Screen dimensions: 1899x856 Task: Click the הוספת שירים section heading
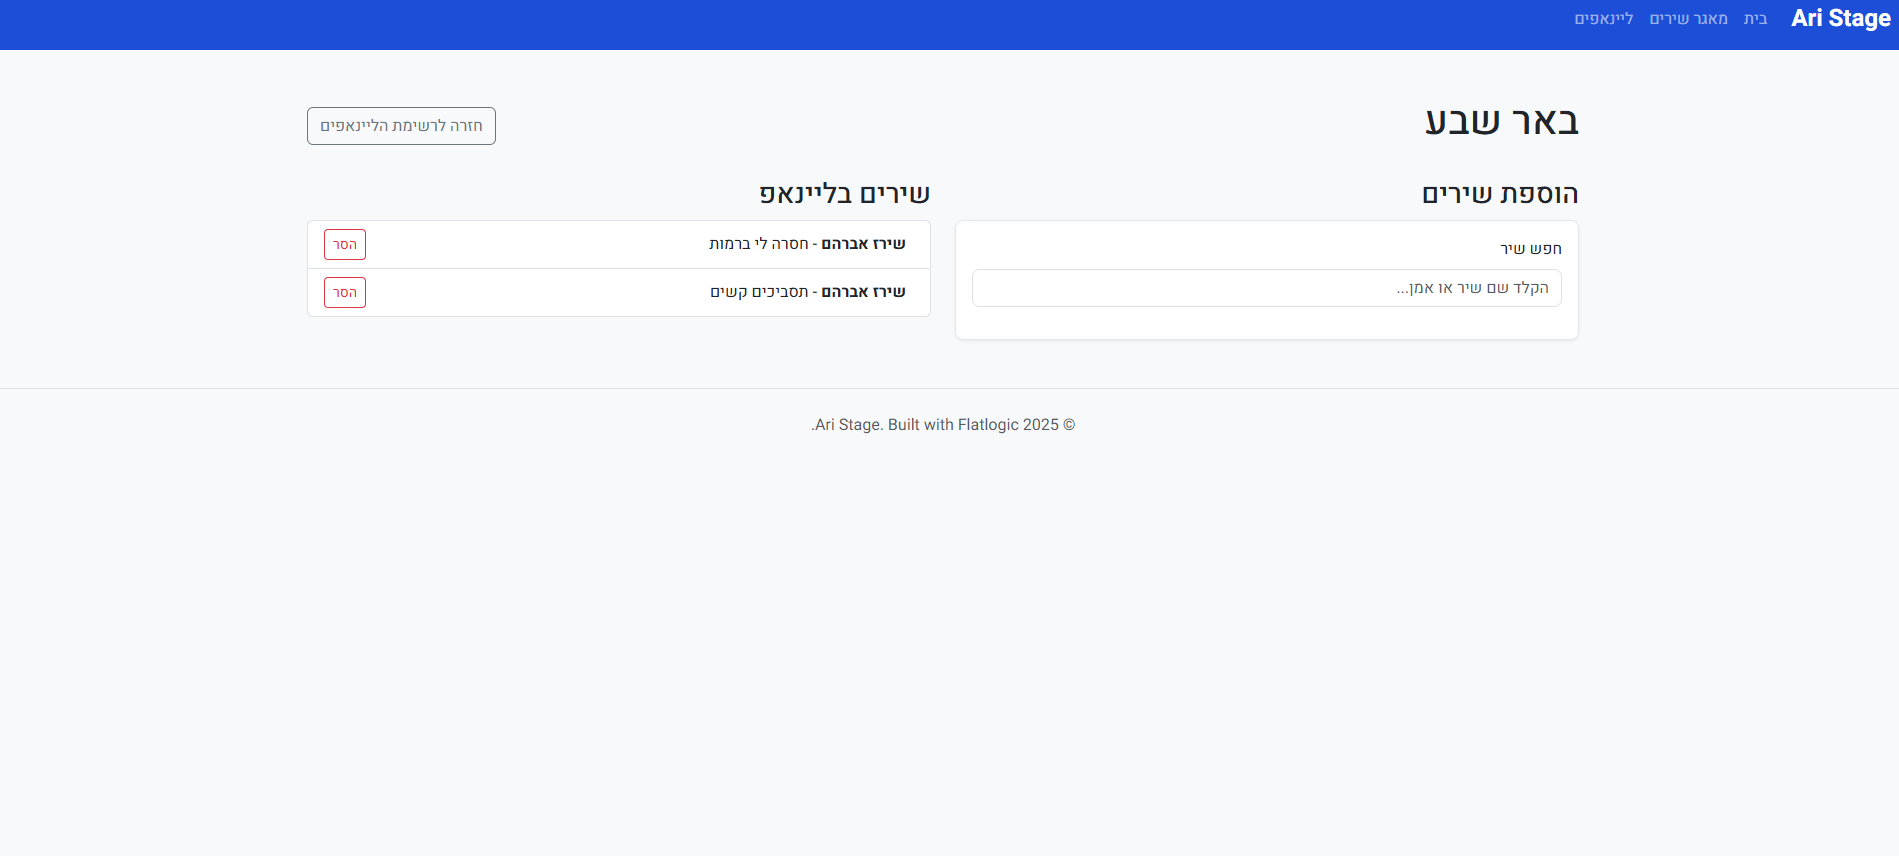(1499, 194)
